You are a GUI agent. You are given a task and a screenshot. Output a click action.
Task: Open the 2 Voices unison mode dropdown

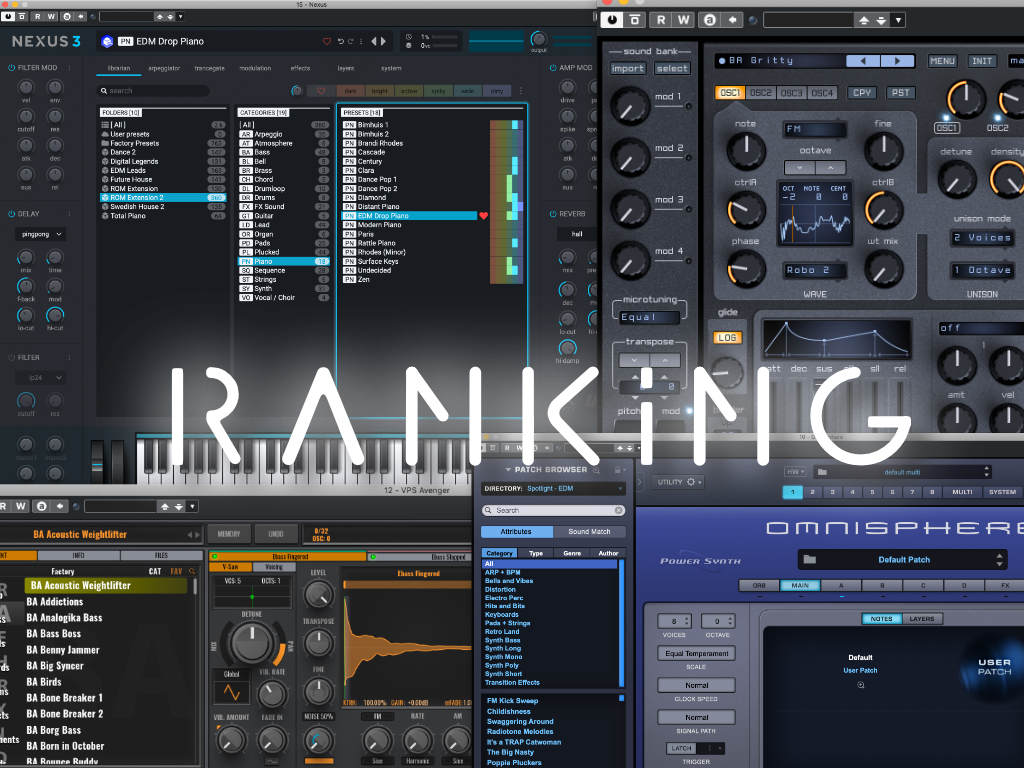tap(982, 238)
